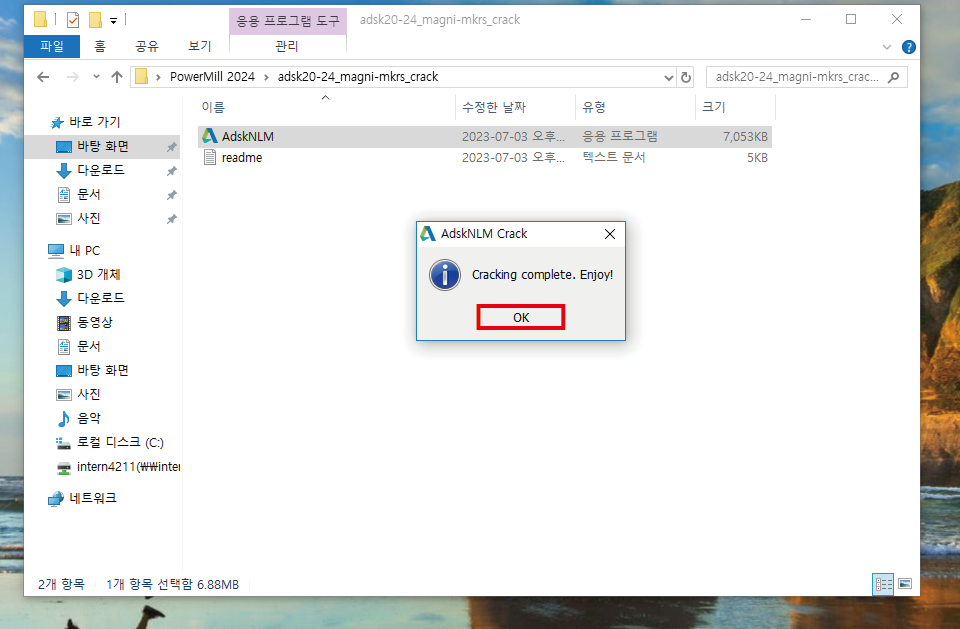Switch to details view layout
Screen dimensions: 960x629
pos(883,584)
